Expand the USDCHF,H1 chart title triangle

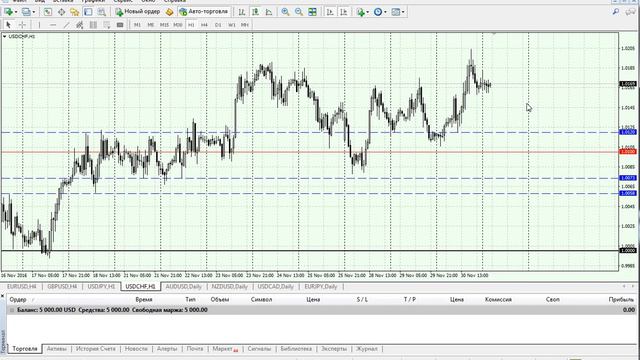point(4,36)
